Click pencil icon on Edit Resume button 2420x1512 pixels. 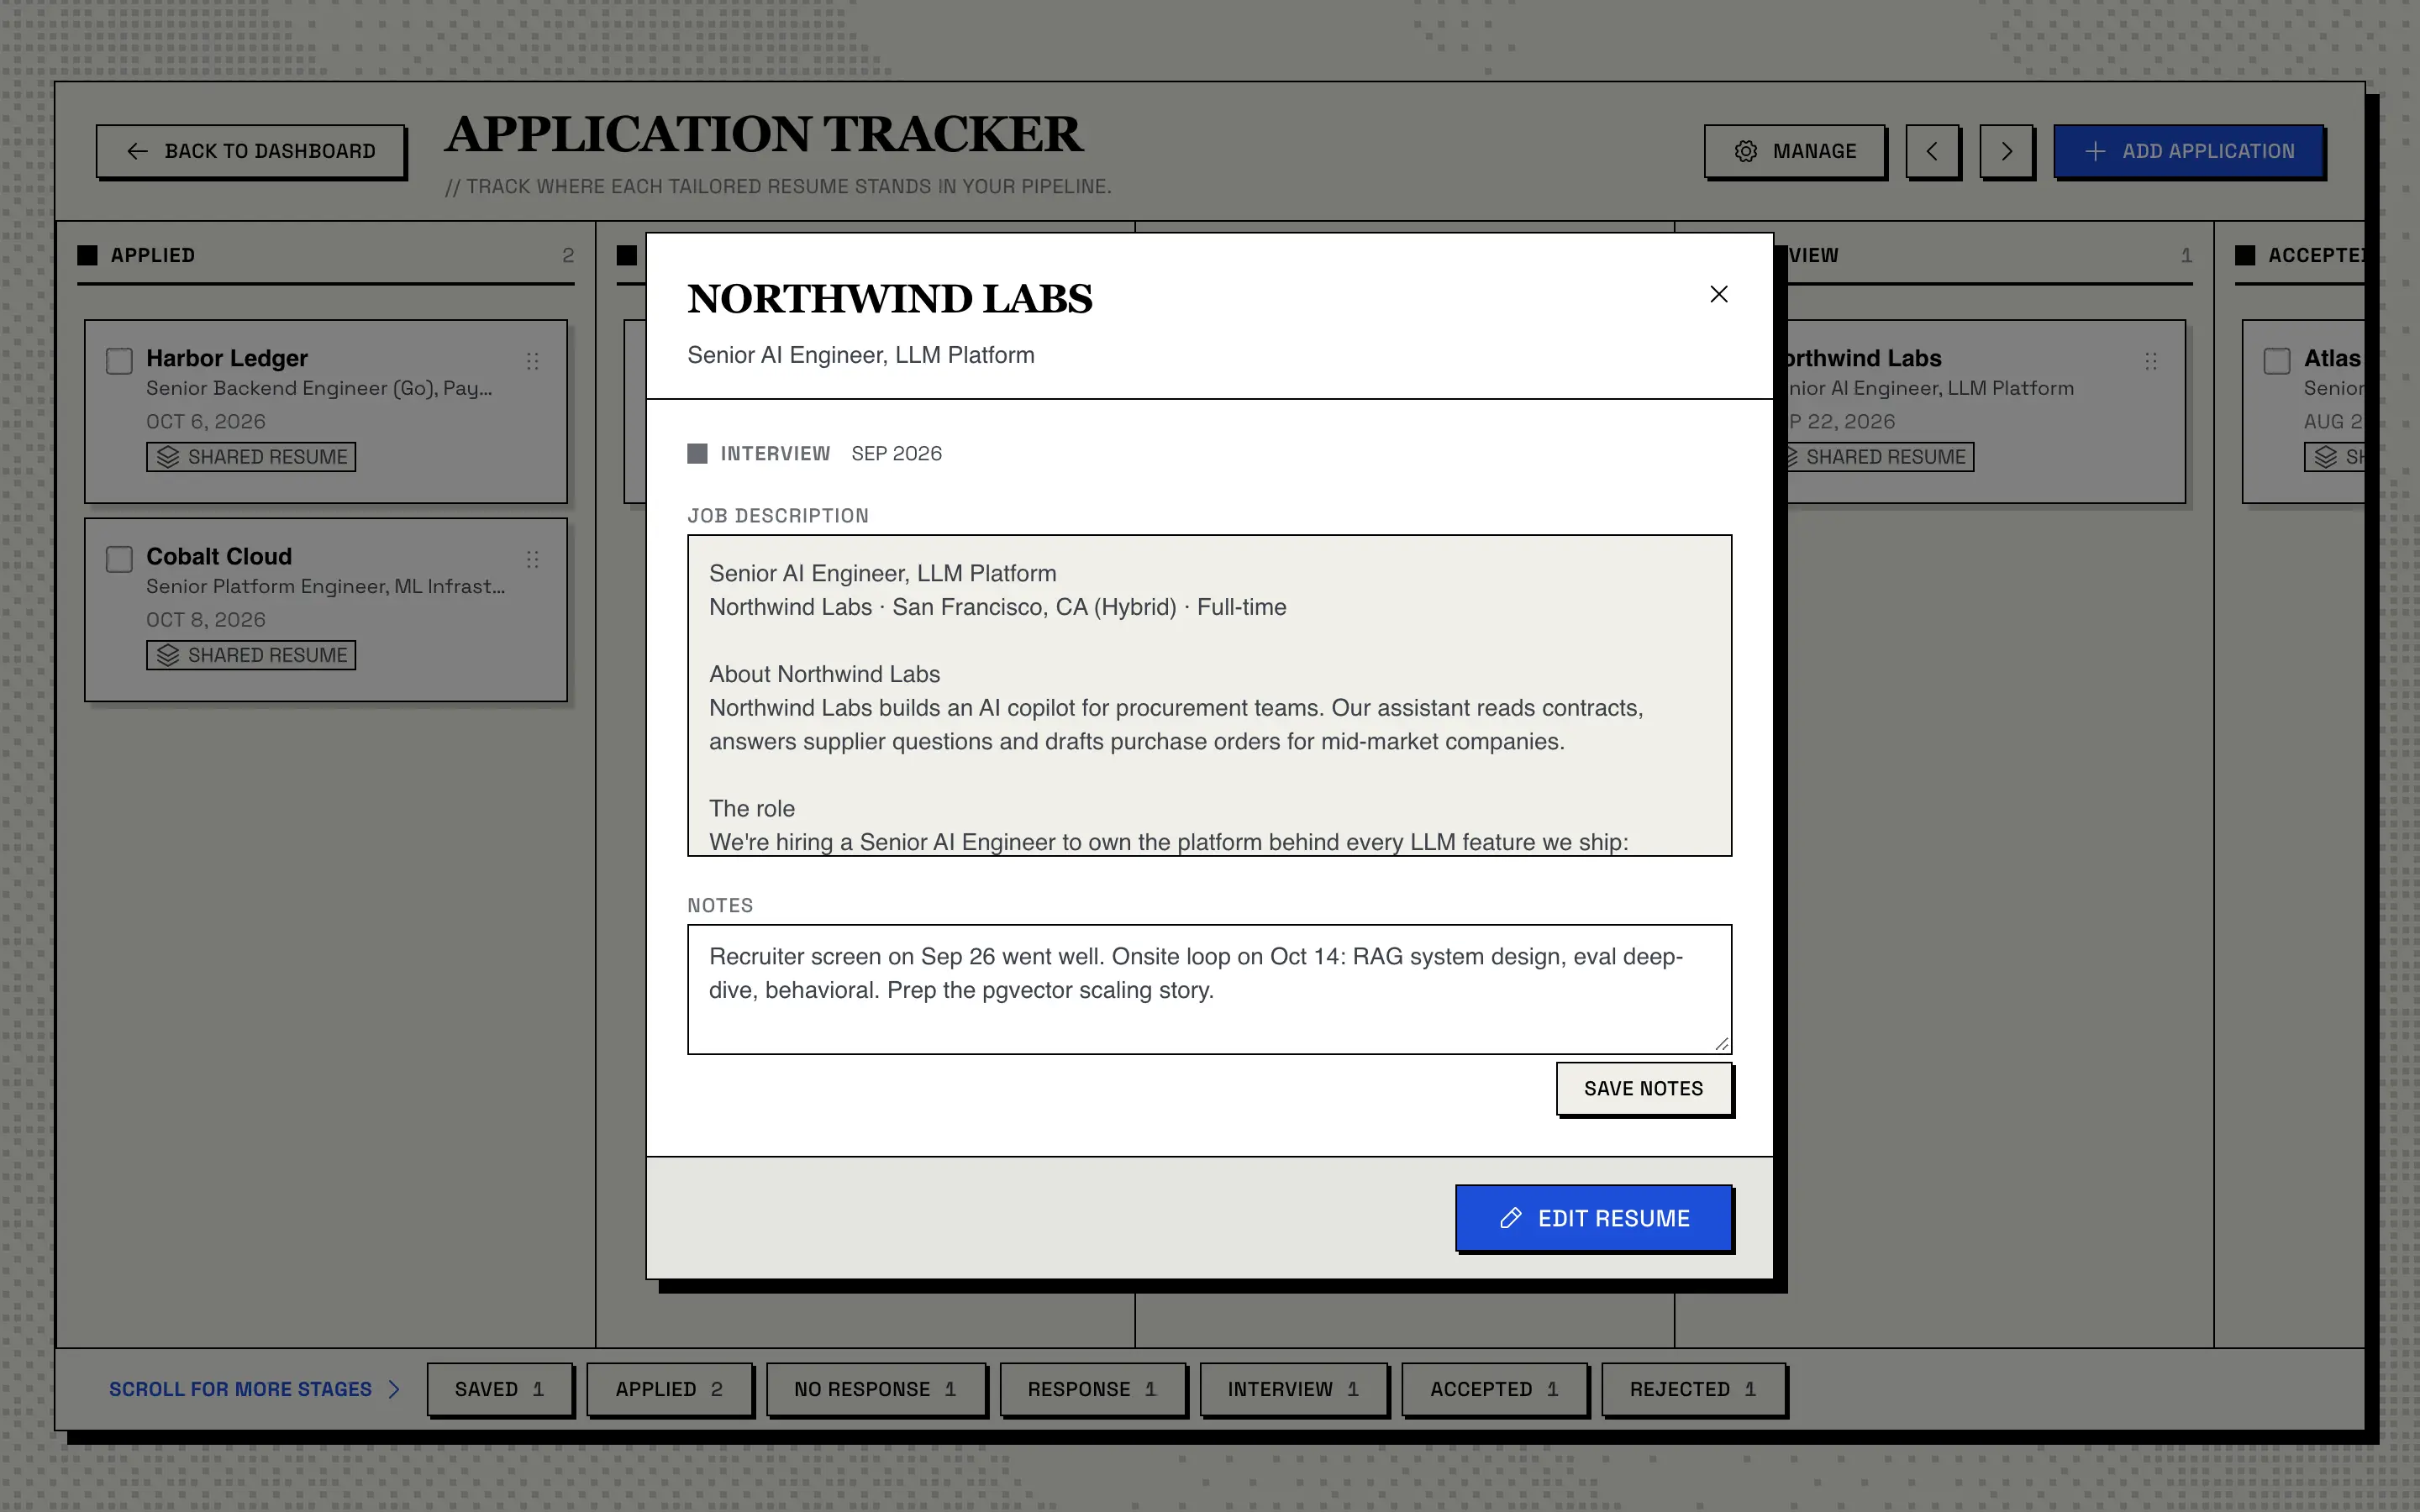pyautogui.click(x=1511, y=1218)
